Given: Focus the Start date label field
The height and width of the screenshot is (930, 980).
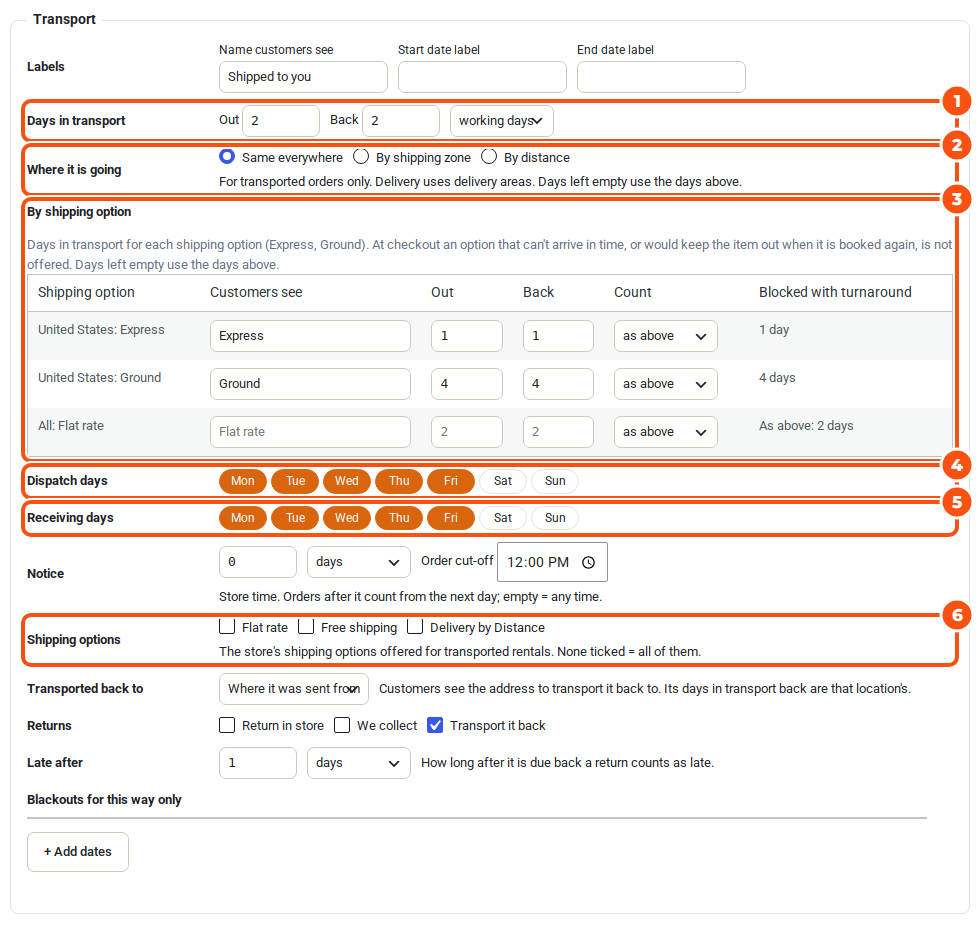Looking at the screenshot, I should pos(482,77).
